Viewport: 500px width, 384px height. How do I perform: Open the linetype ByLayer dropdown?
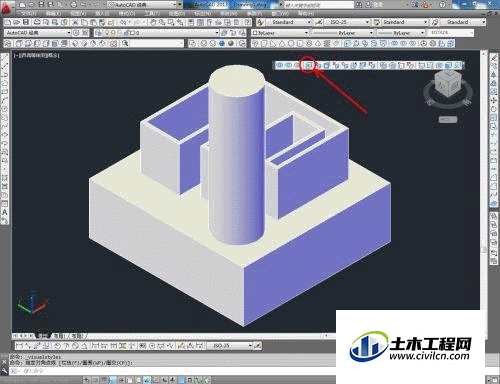(343, 33)
